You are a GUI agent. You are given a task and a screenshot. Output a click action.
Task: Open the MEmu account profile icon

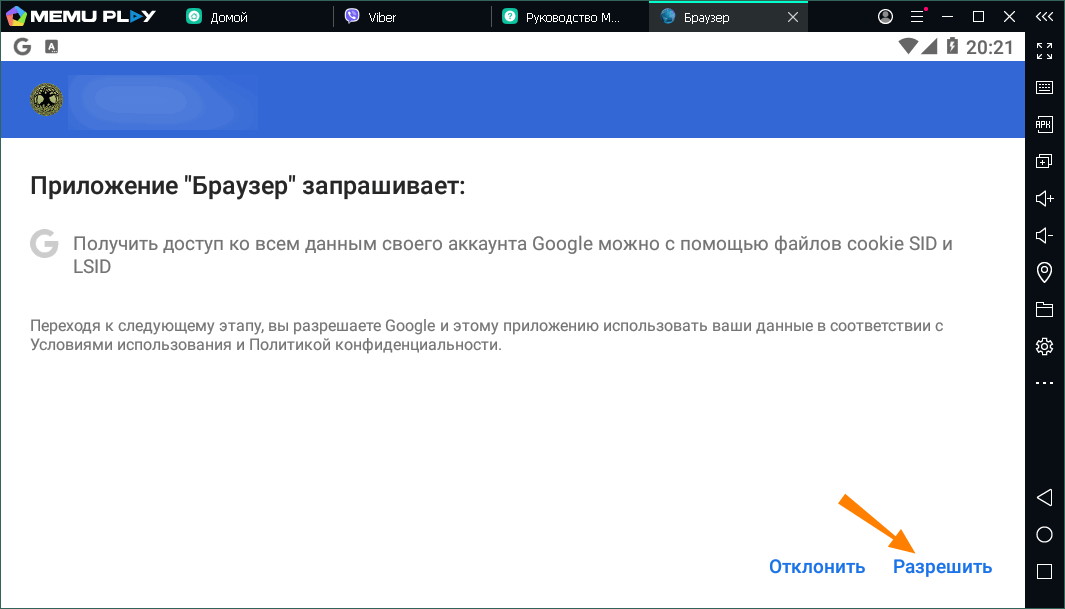pyautogui.click(x=885, y=16)
